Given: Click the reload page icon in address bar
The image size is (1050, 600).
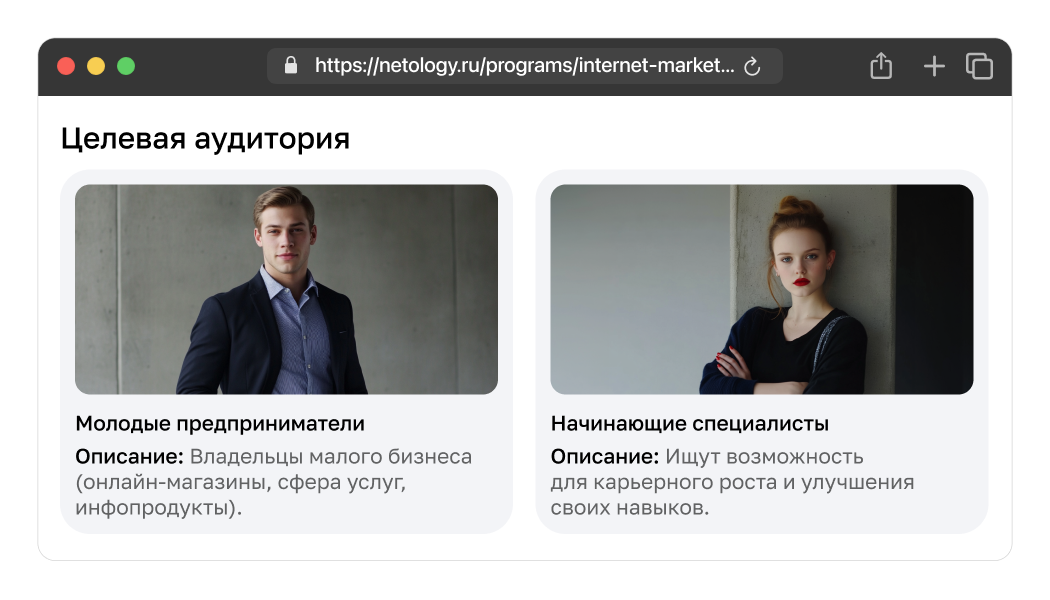Looking at the screenshot, I should (x=752, y=66).
